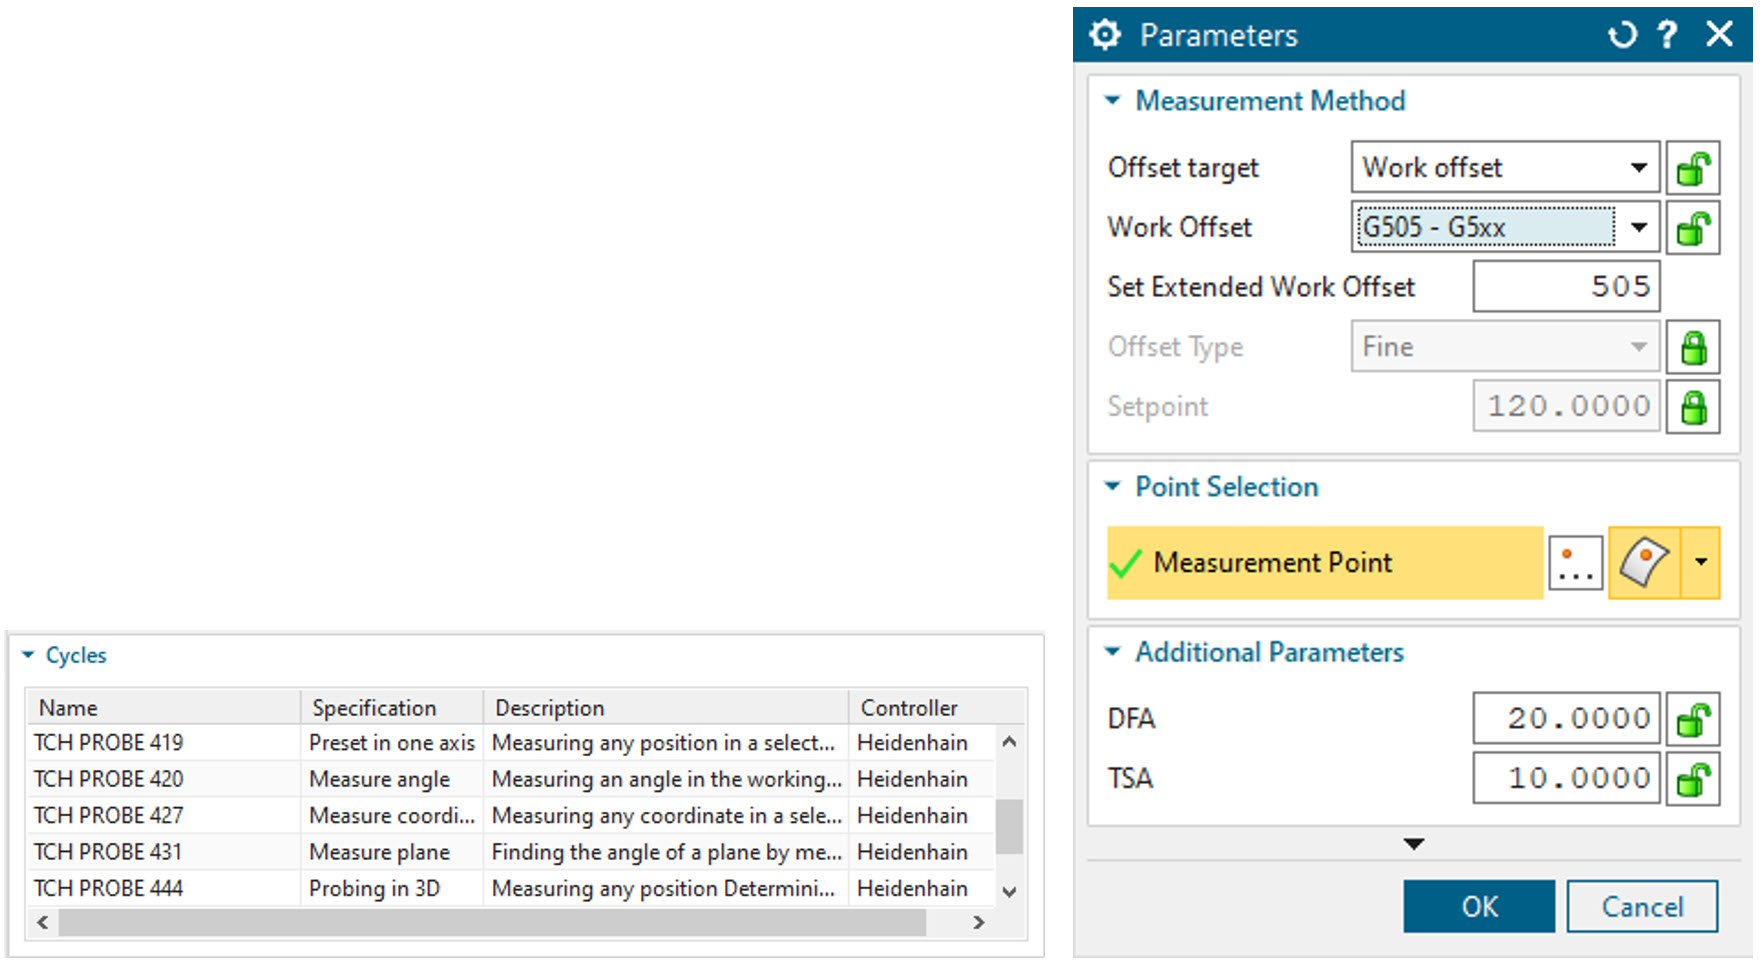Toggle the lock beside the TSA field
The width and height of the screenshot is (1762, 966).
(x=1692, y=779)
